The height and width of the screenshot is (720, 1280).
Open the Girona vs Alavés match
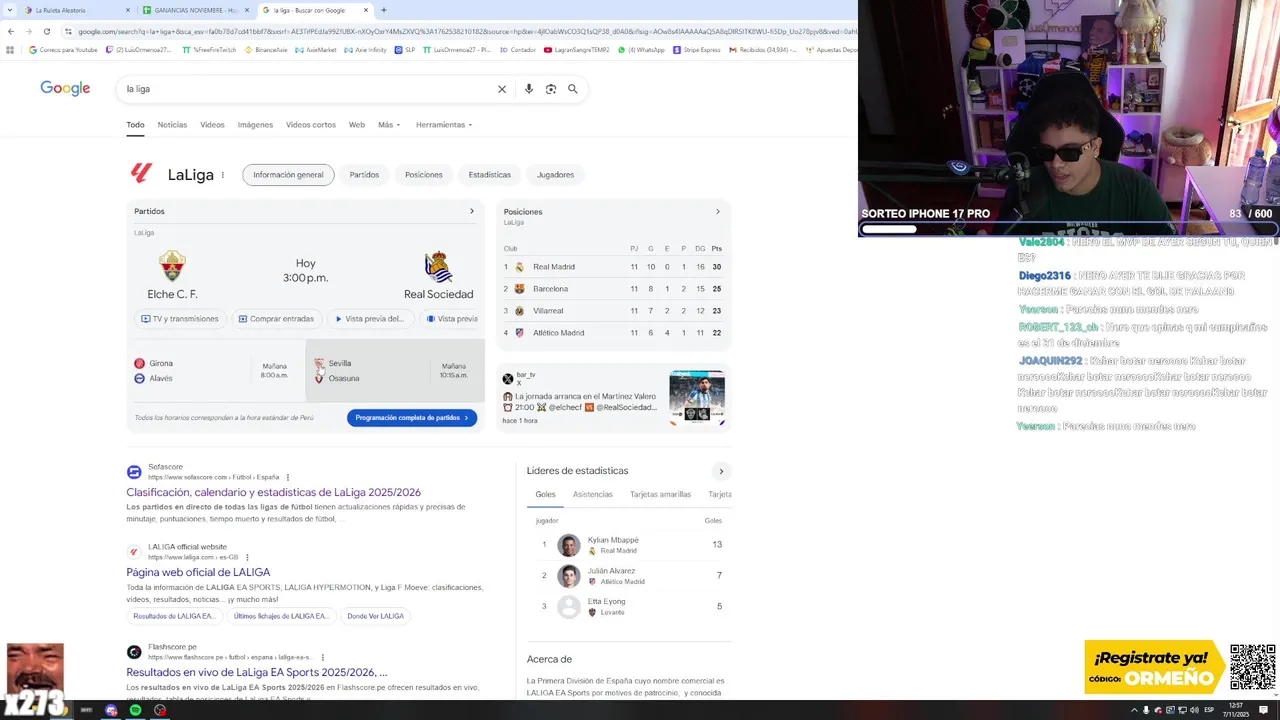[215, 370]
